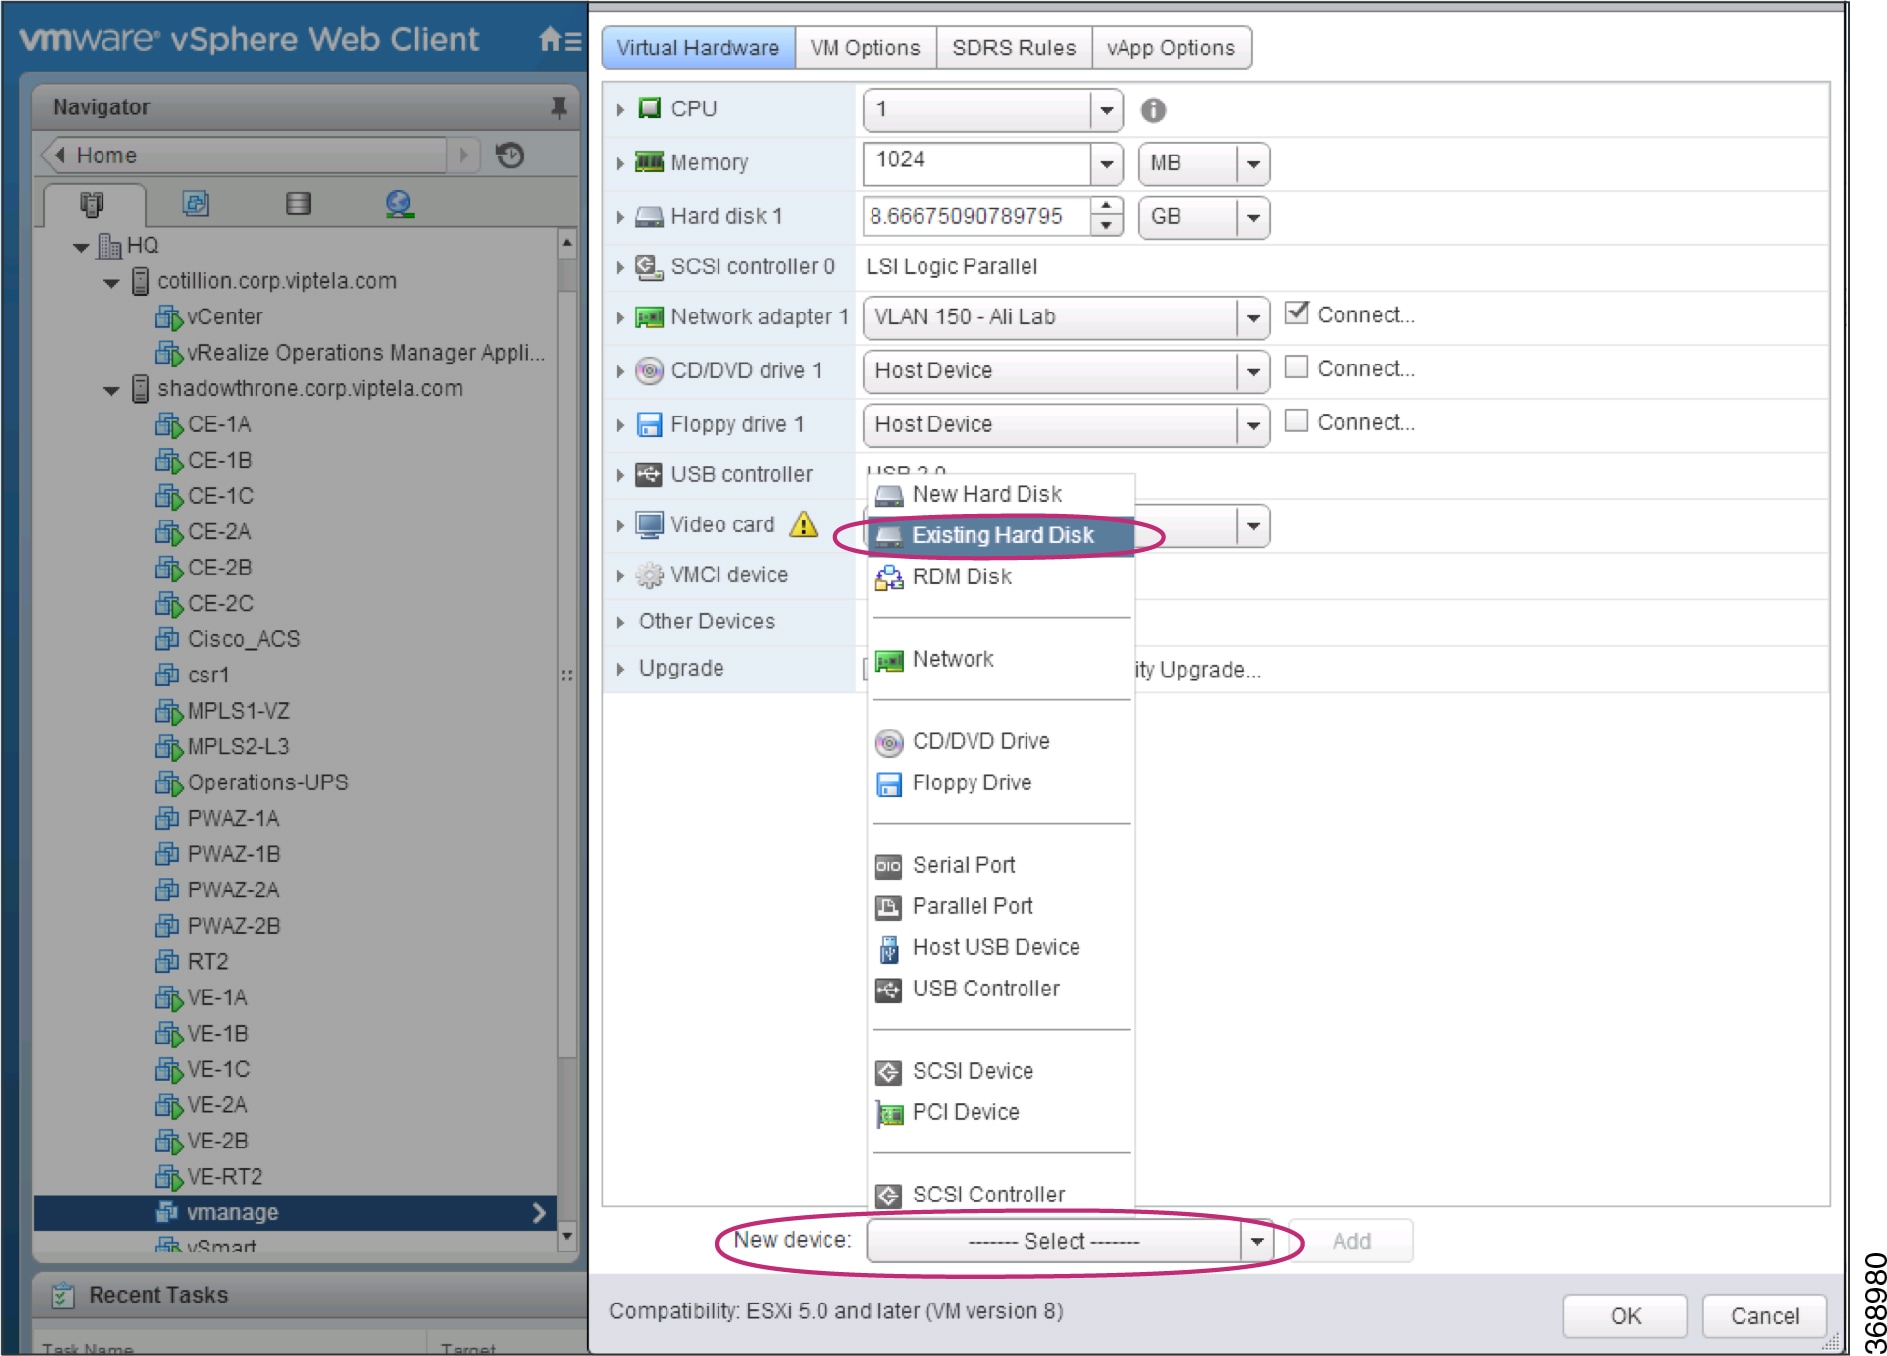Expand the CPU hardware row
Image resolution: width=1887 pixels, height=1356 pixels.
point(620,109)
